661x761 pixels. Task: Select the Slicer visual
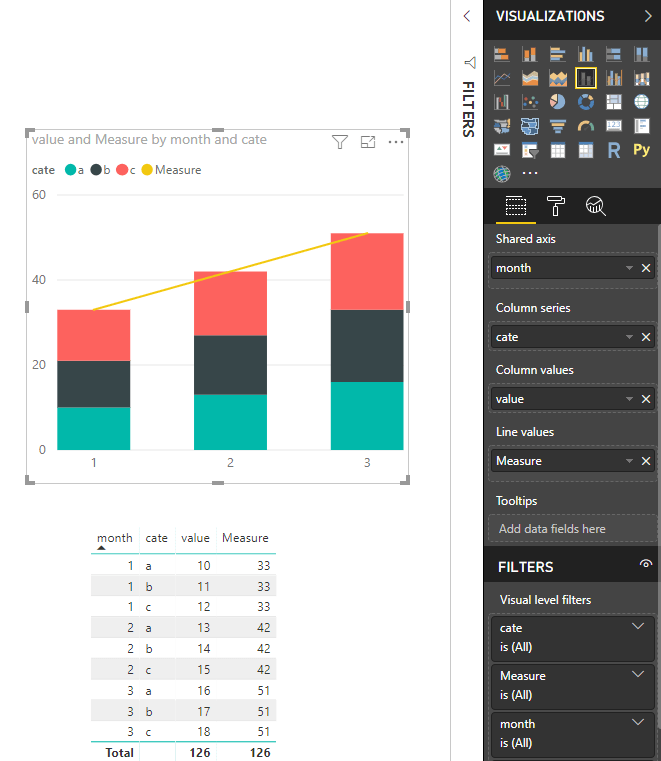[x=529, y=150]
